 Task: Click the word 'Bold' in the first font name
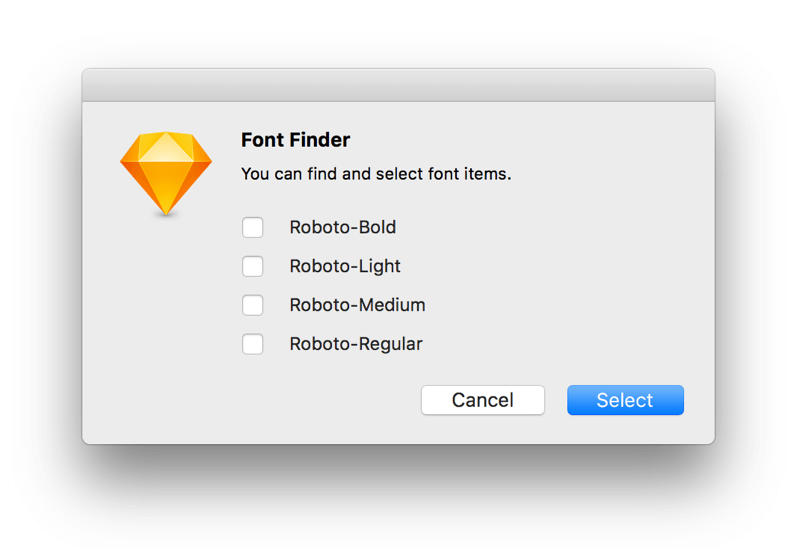[x=378, y=227]
